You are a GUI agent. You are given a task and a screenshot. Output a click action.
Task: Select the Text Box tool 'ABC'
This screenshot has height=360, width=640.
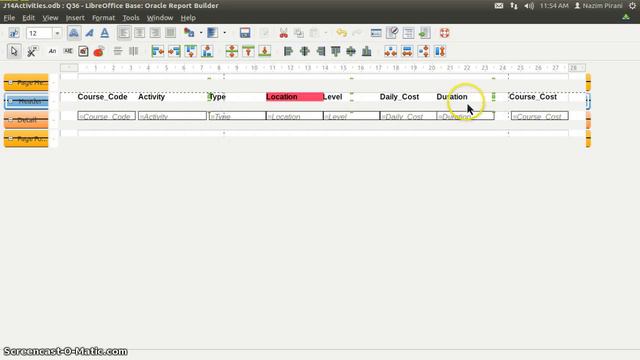click(68, 51)
